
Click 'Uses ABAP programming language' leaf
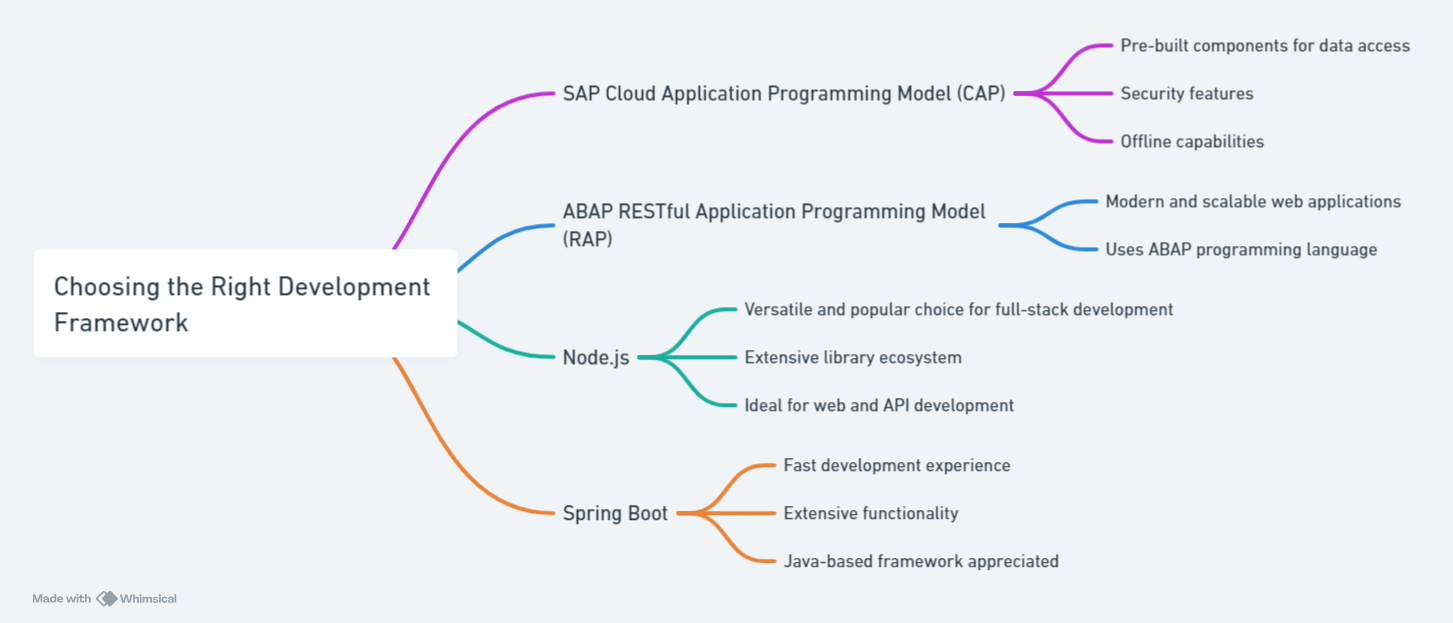(1240, 250)
